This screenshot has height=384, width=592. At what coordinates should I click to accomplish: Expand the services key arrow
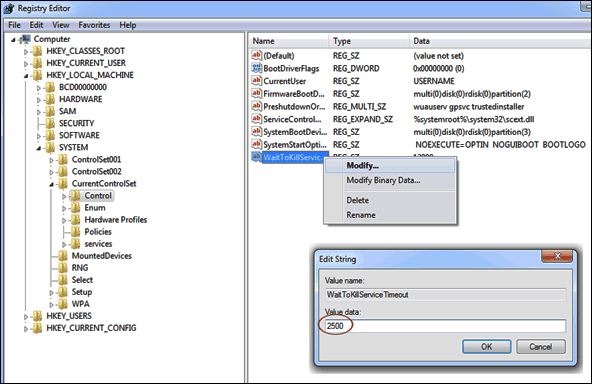click(x=64, y=245)
